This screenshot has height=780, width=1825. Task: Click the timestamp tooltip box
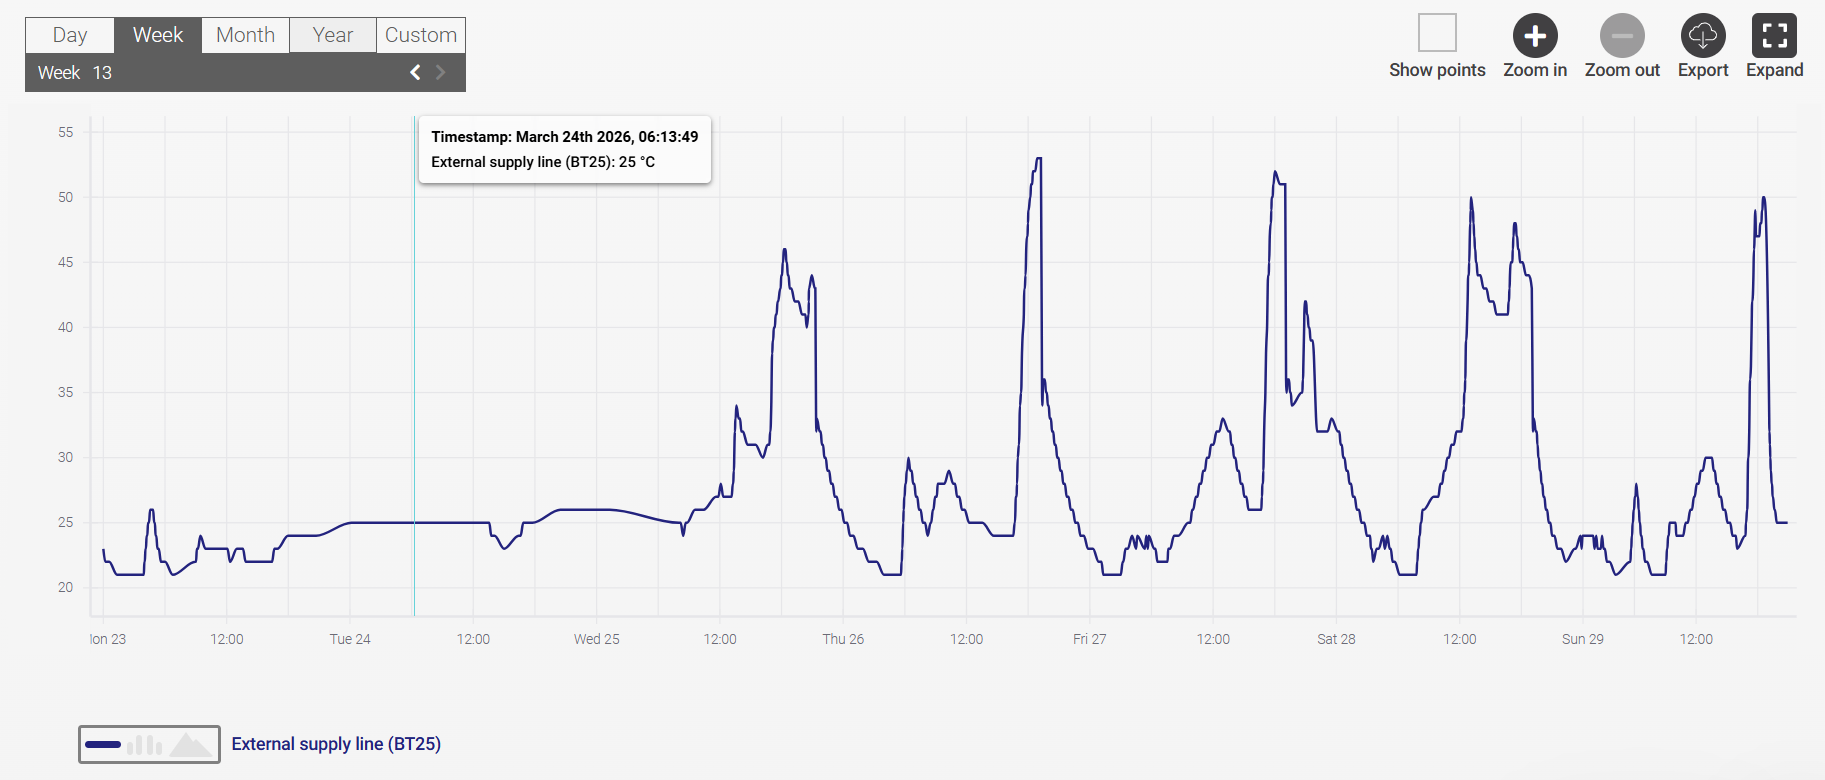tap(564, 150)
